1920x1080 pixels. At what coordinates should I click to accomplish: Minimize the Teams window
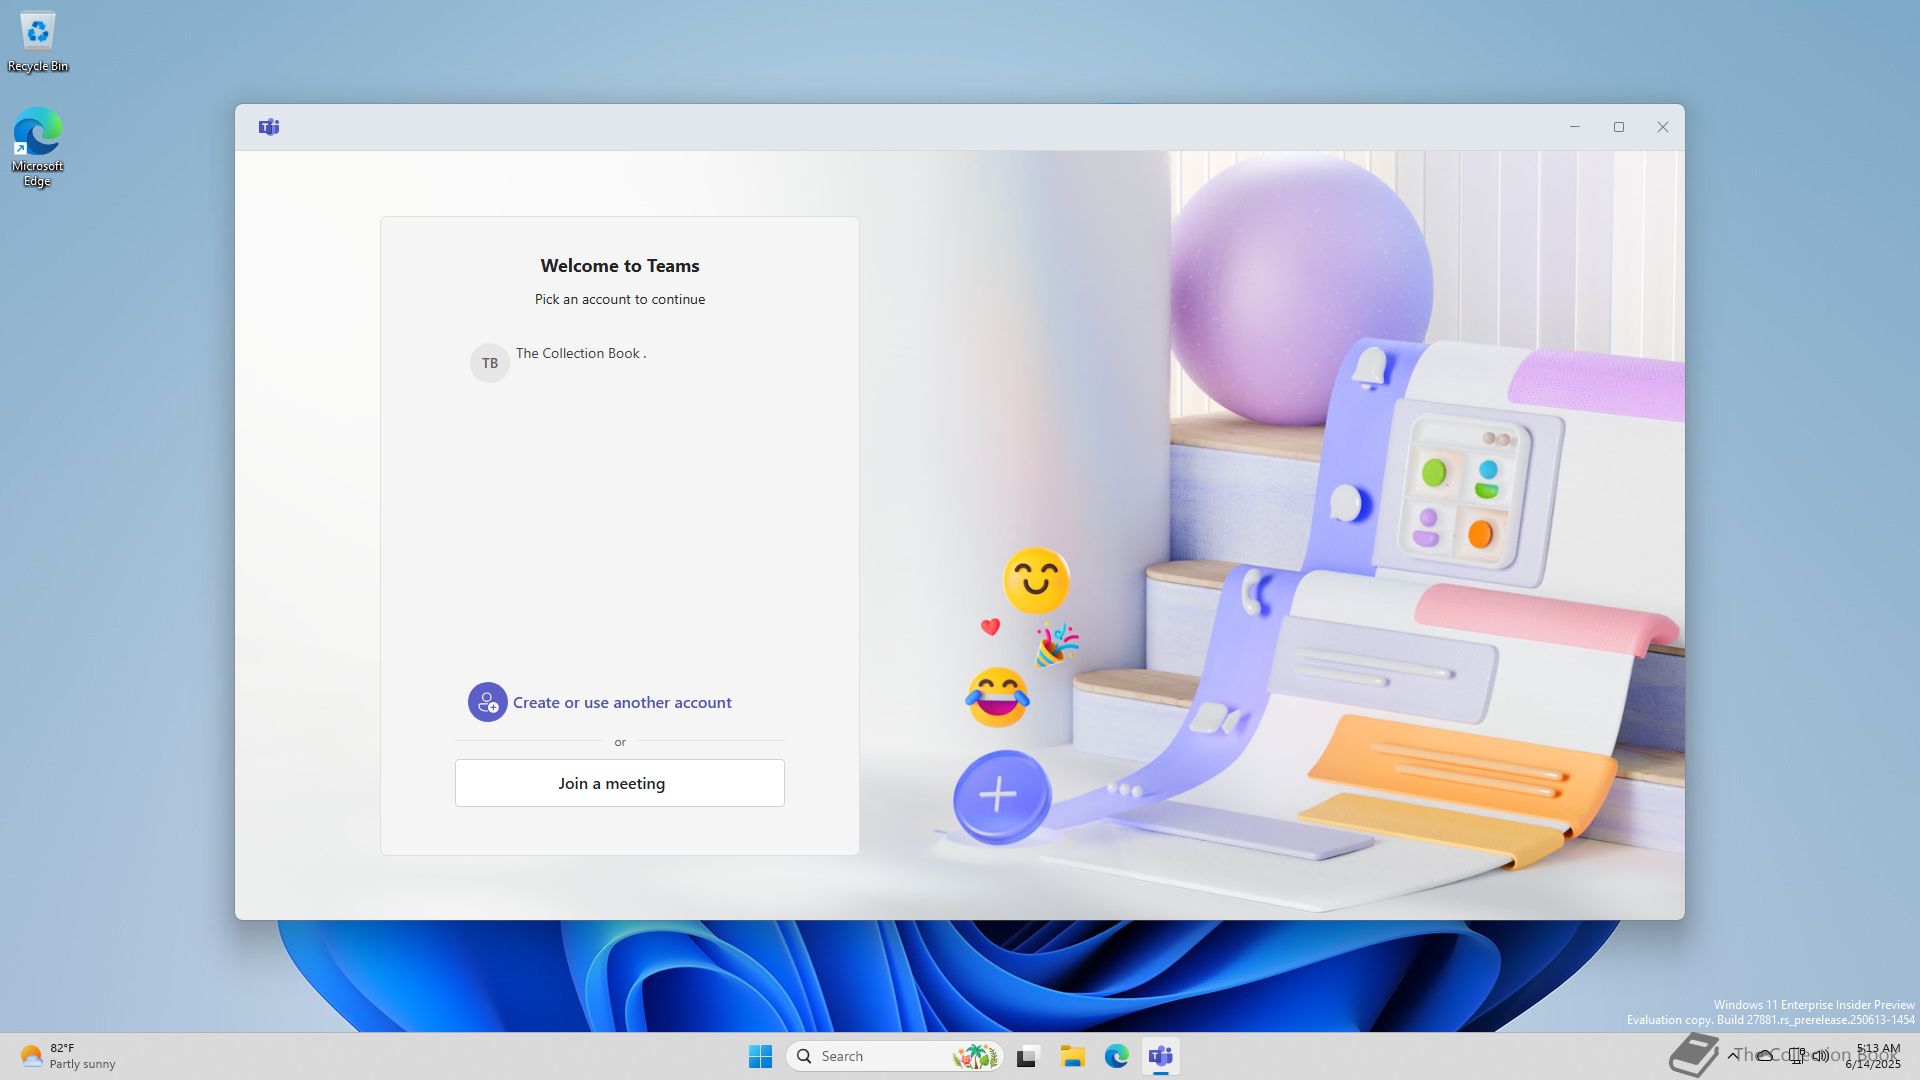pyautogui.click(x=1575, y=127)
